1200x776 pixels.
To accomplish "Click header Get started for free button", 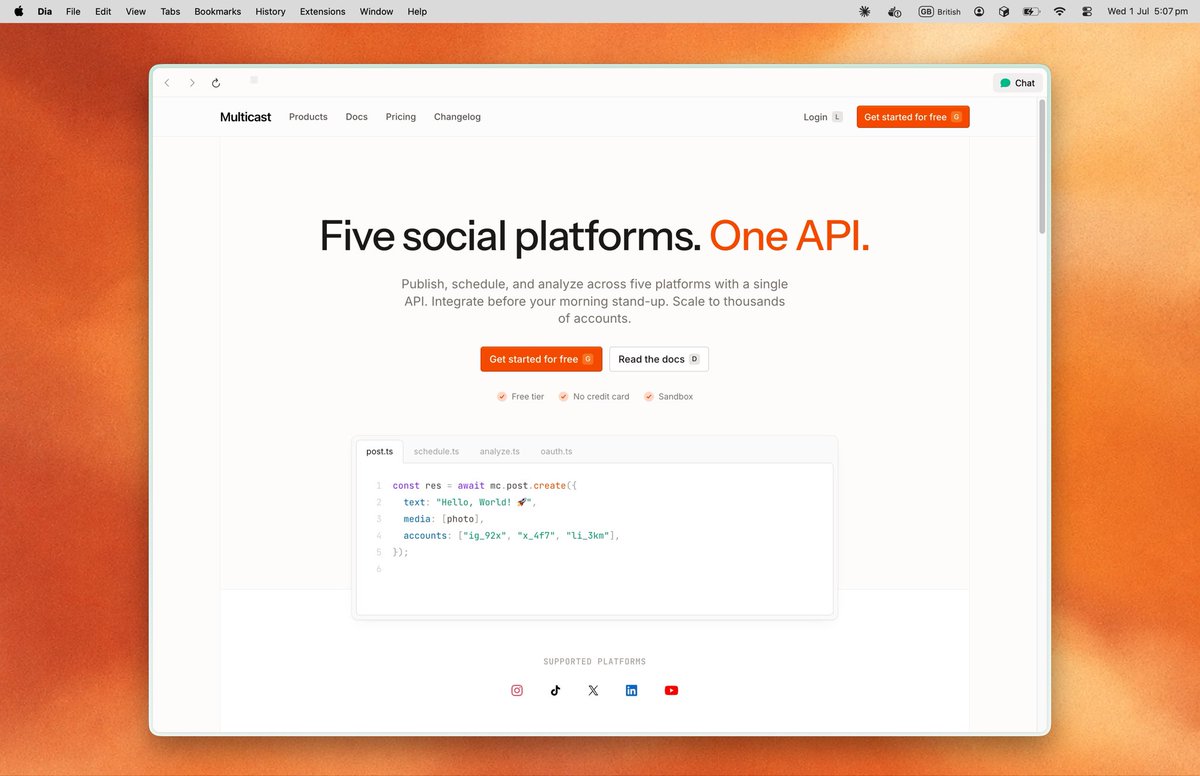I will 913,117.
